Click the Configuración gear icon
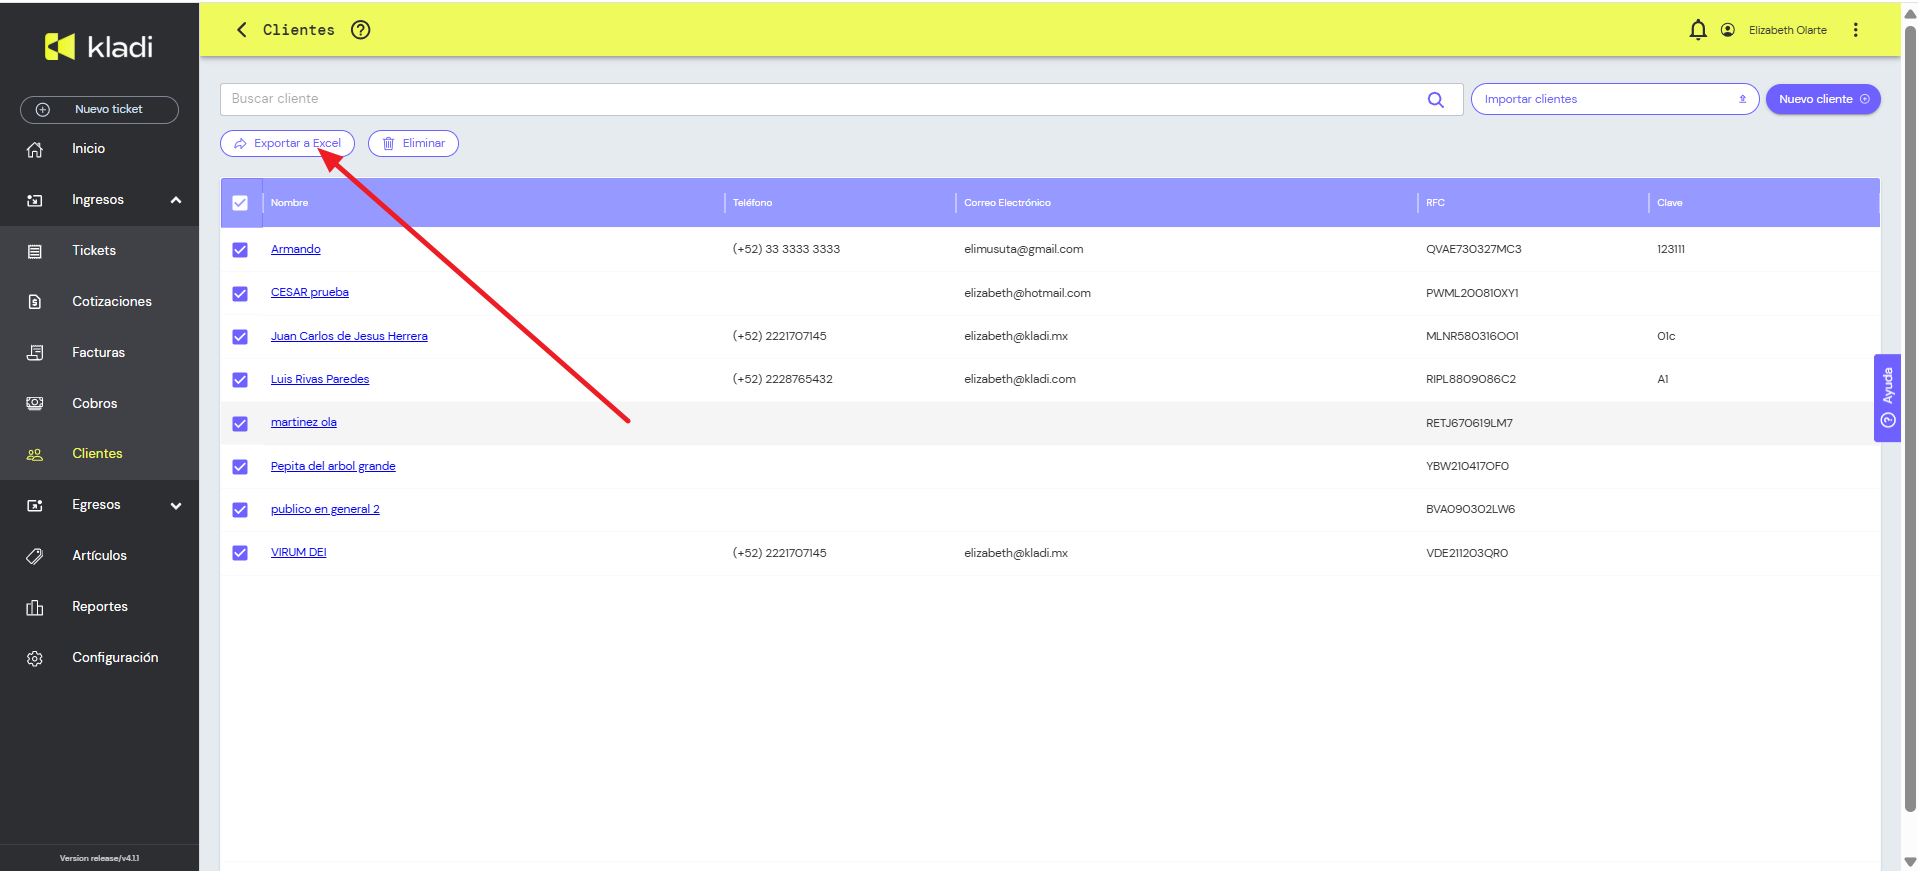The height and width of the screenshot is (871, 1918). tap(35, 658)
